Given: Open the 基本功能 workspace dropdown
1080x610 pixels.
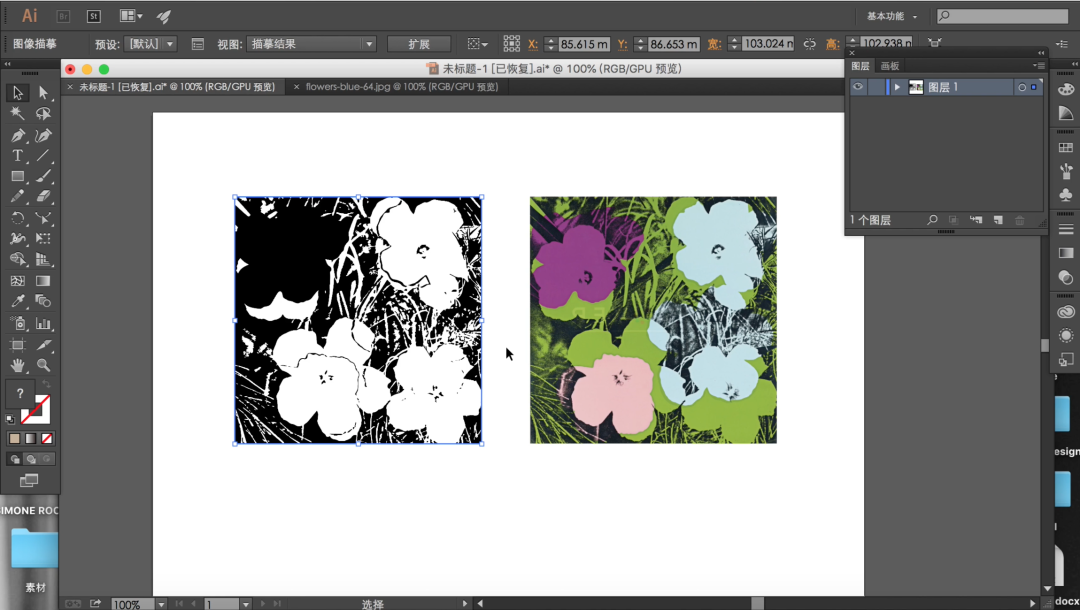Looking at the screenshot, I should point(891,16).
